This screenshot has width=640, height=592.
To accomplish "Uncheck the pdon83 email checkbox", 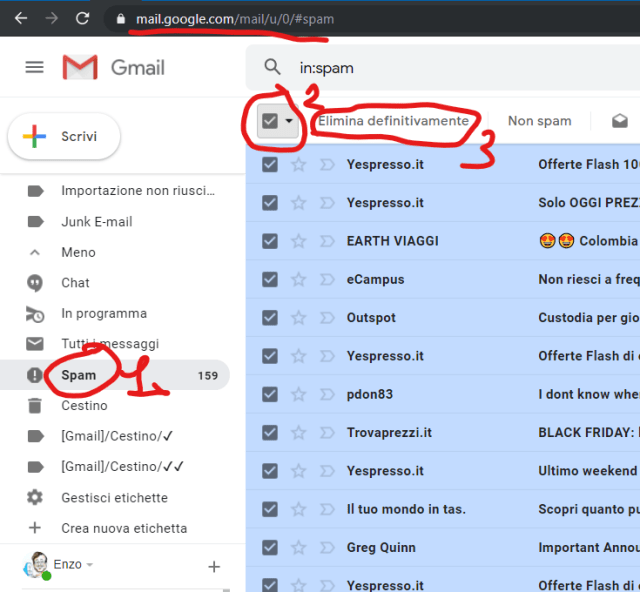I will click(x=270, y=394).
